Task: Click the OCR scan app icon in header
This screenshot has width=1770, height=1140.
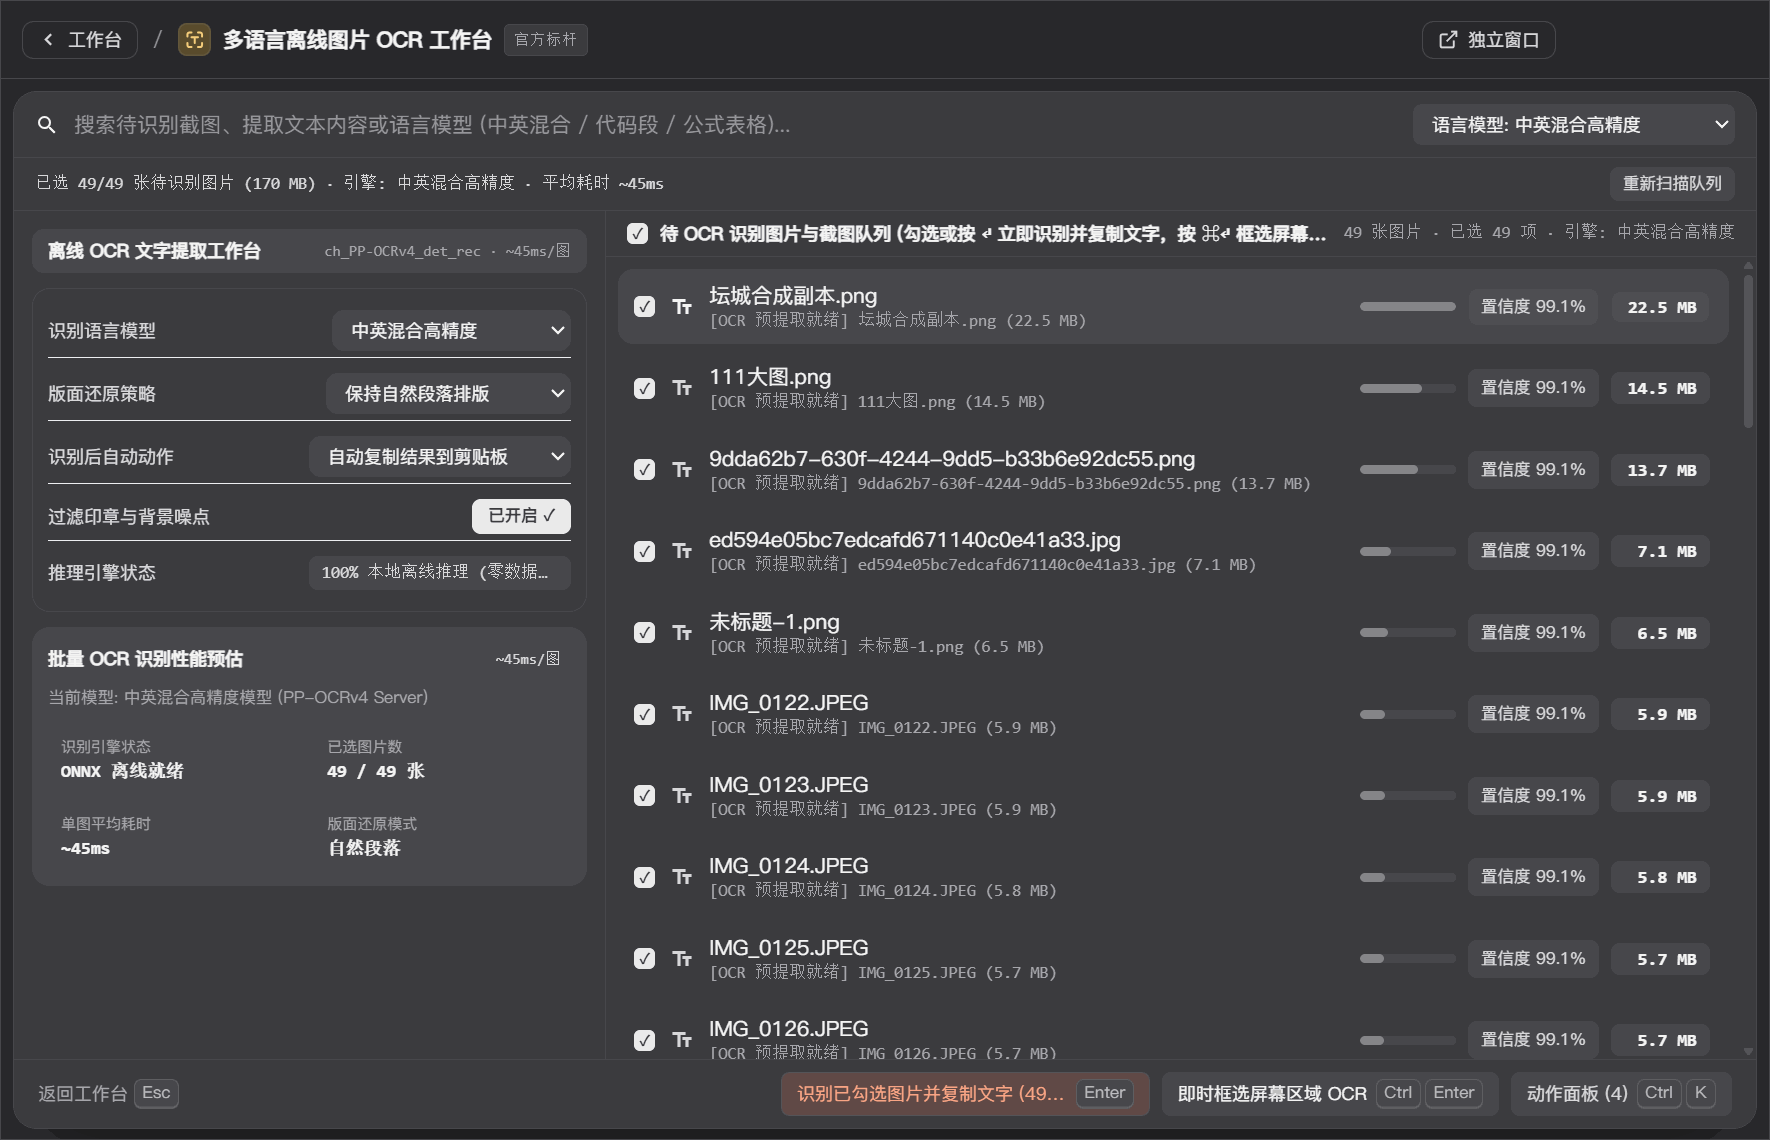Action: click(x=194, y=40)
